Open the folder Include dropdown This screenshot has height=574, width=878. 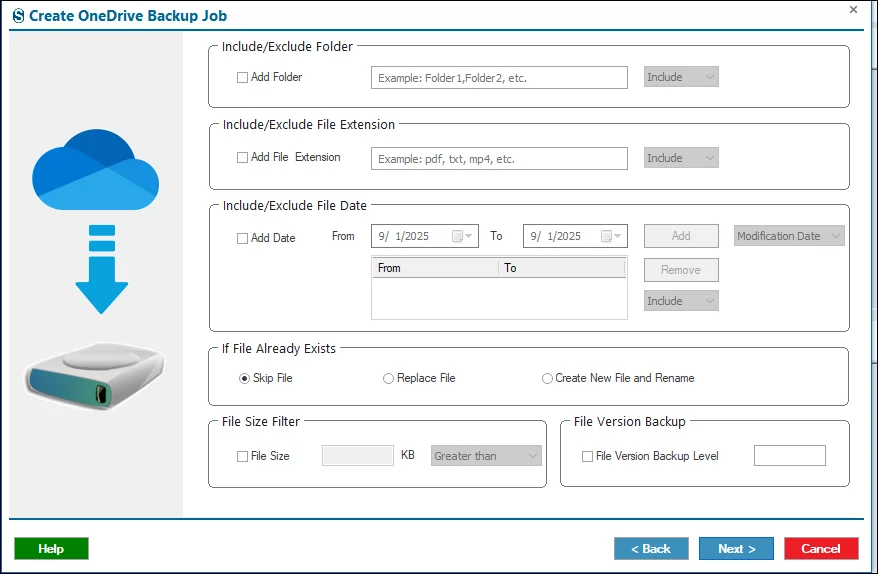click(x=681, y=77)
